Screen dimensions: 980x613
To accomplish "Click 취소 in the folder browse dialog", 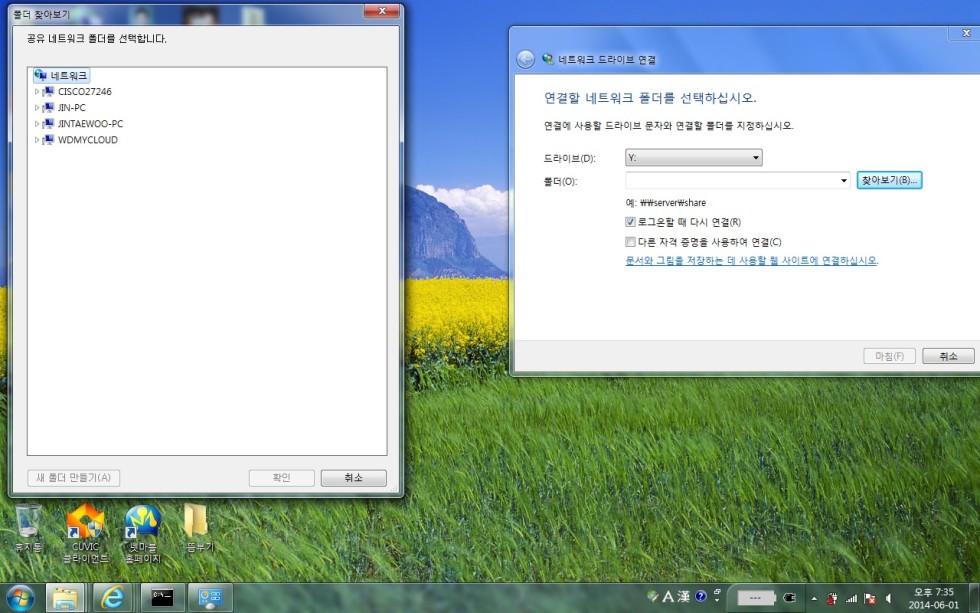I will pyautogui.click(x=353, y=478).
